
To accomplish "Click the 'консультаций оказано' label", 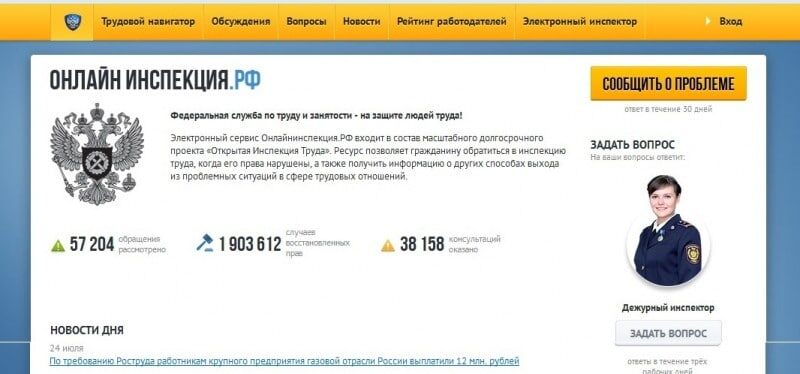I will click(474, 244).
